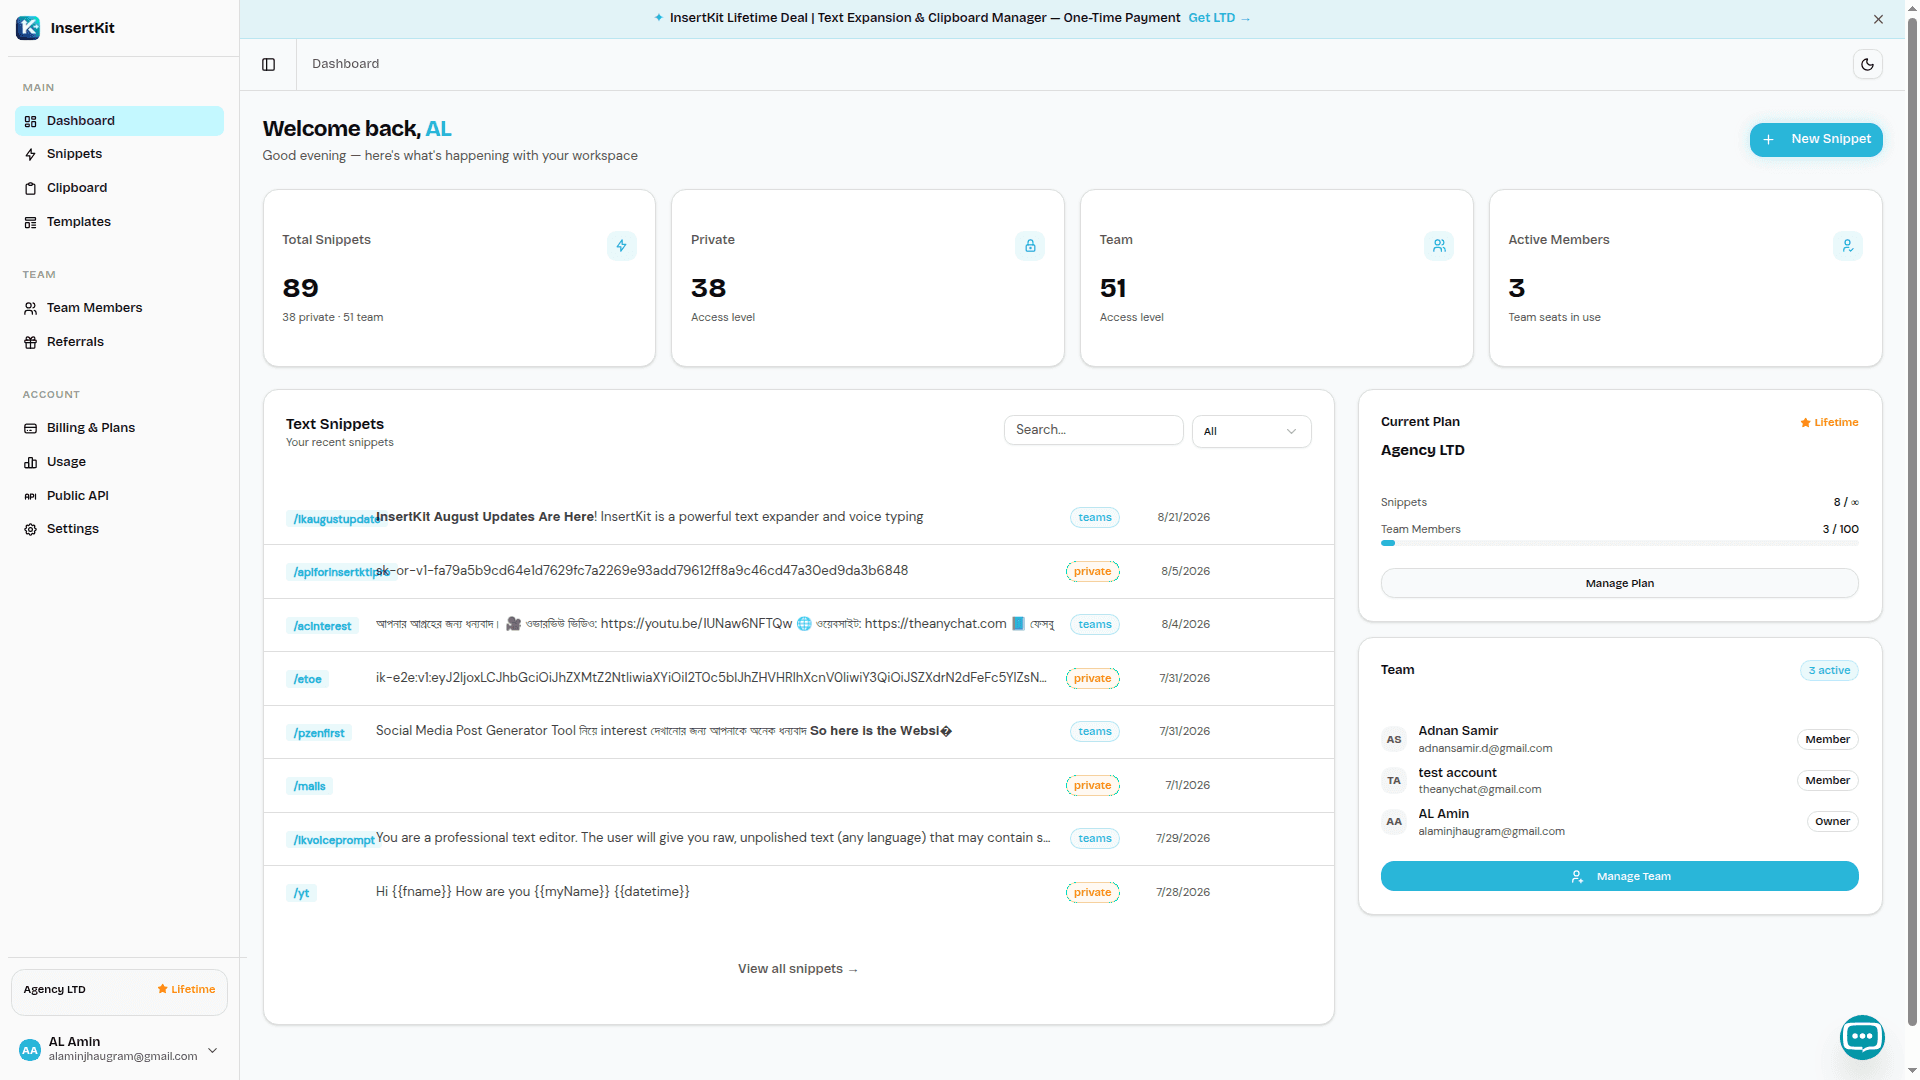Click the Total Snippets lightning icon

[x=621, y=246]
